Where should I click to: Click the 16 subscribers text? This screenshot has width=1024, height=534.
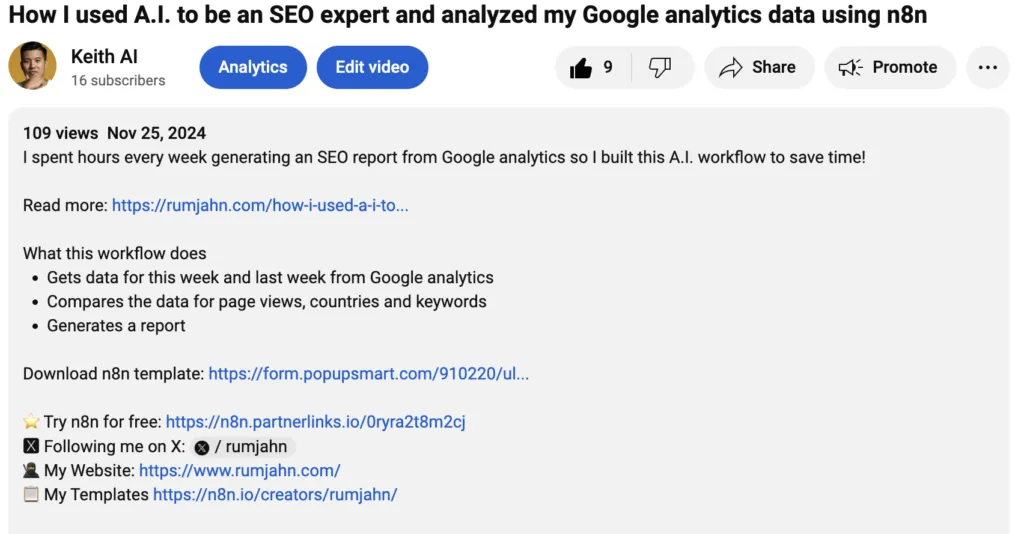[x=118, y=80]
